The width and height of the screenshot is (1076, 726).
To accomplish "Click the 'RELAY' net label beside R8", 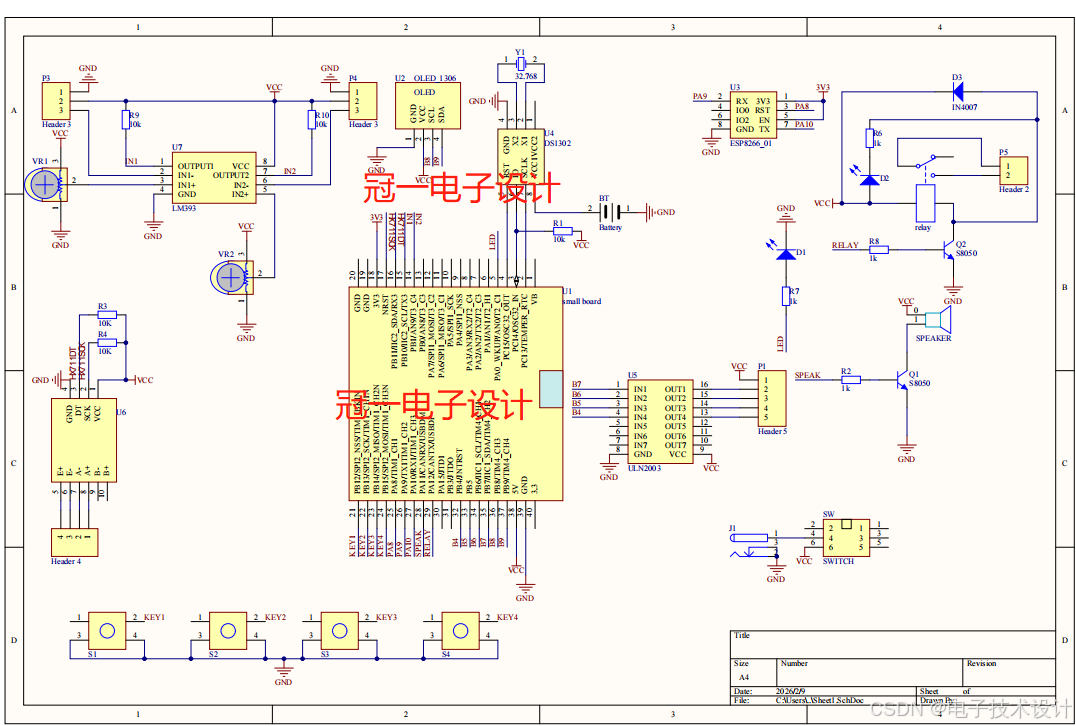I will coord(845,246).
